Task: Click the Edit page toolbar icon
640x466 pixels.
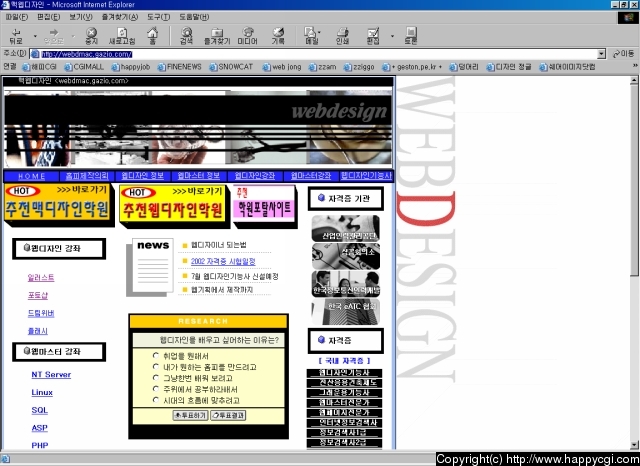Action: 373,36
